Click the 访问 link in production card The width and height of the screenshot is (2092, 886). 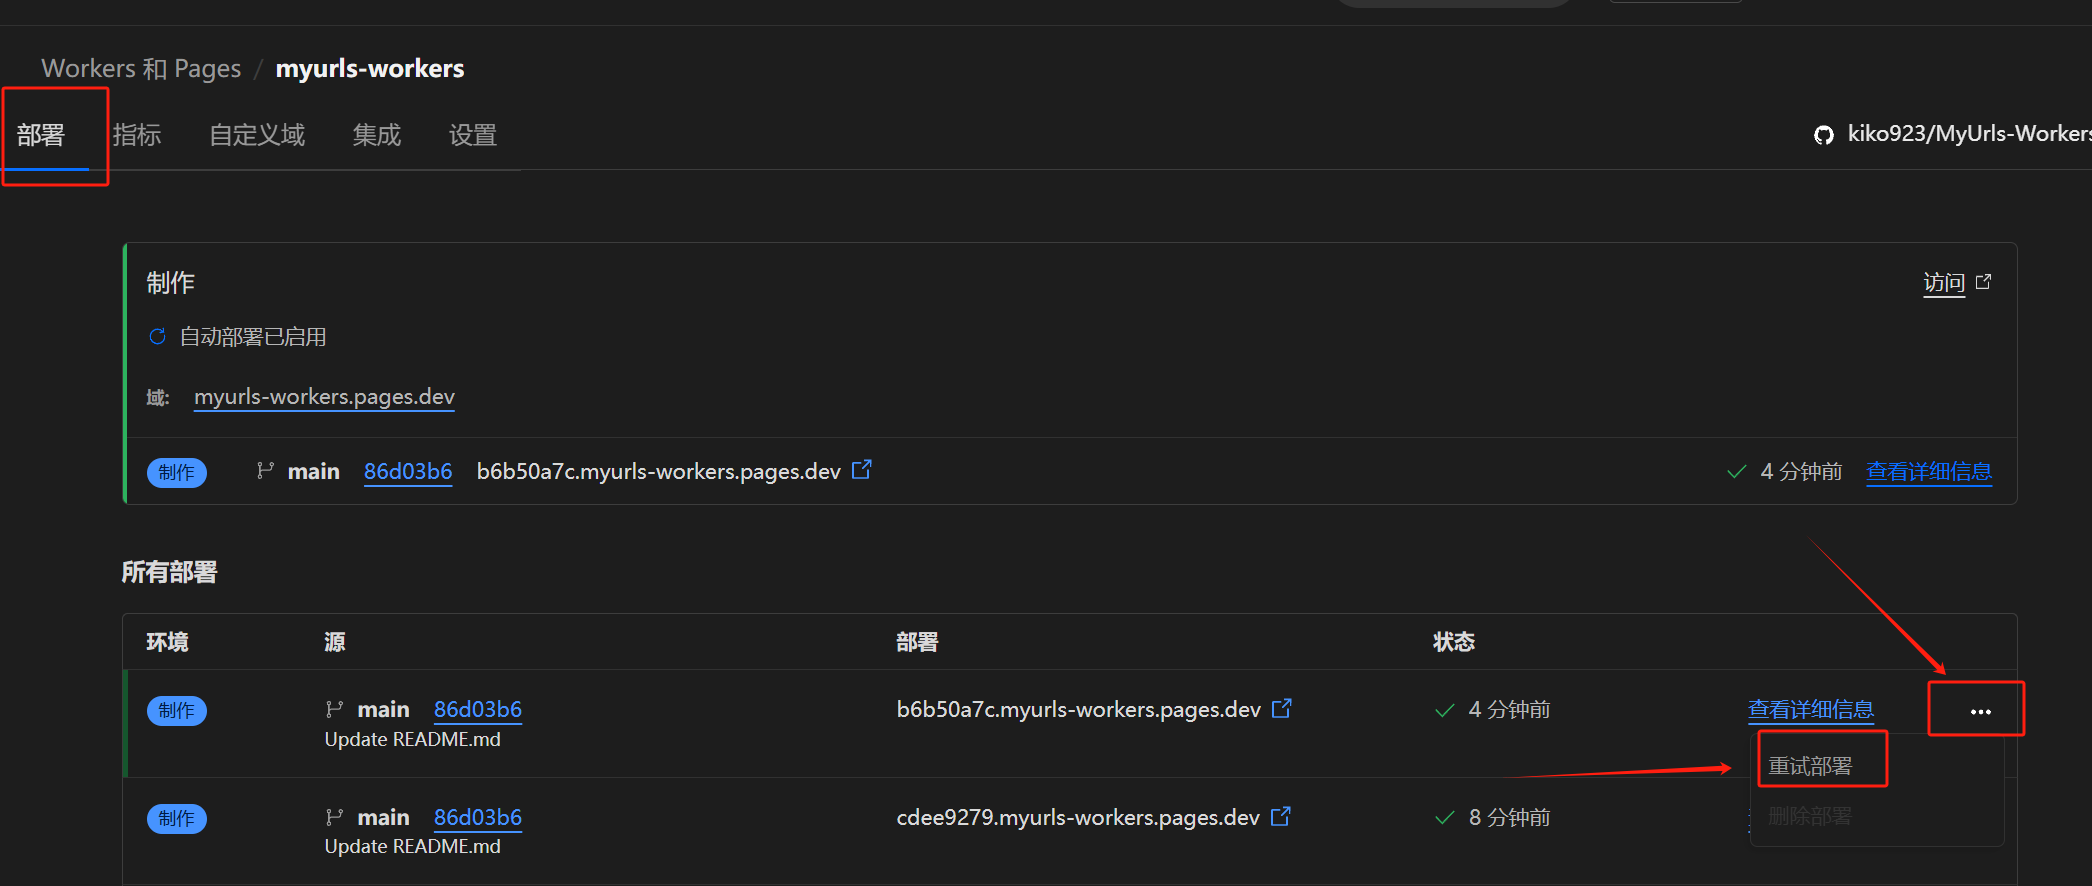(1944, 283)
